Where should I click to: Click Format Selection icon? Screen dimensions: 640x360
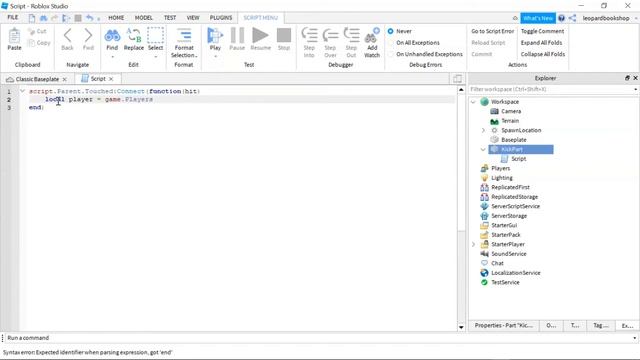coord(184,36)
